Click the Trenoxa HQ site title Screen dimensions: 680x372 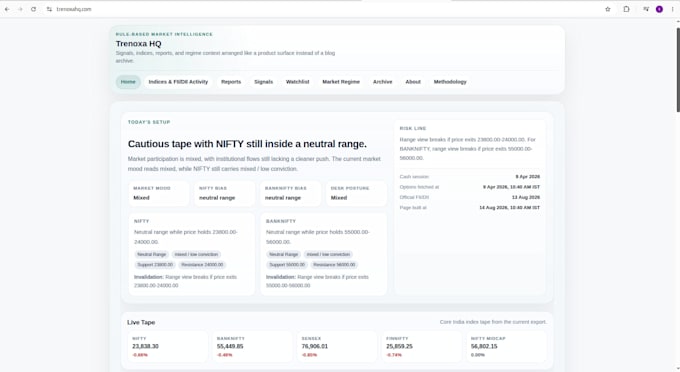tap(138, 44)
